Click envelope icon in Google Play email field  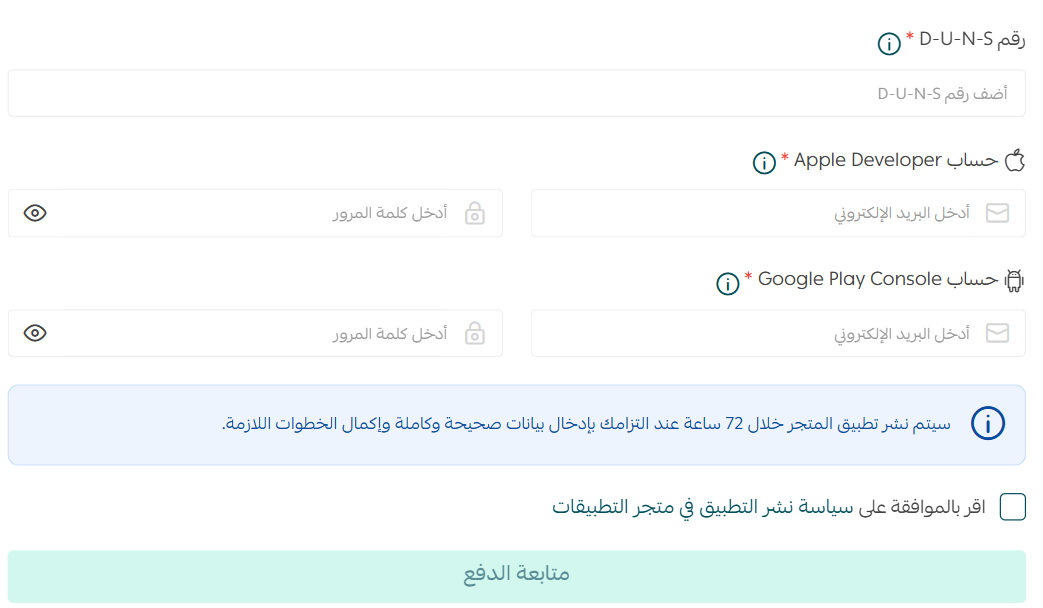pyautogui.click(x=997, y=333)
